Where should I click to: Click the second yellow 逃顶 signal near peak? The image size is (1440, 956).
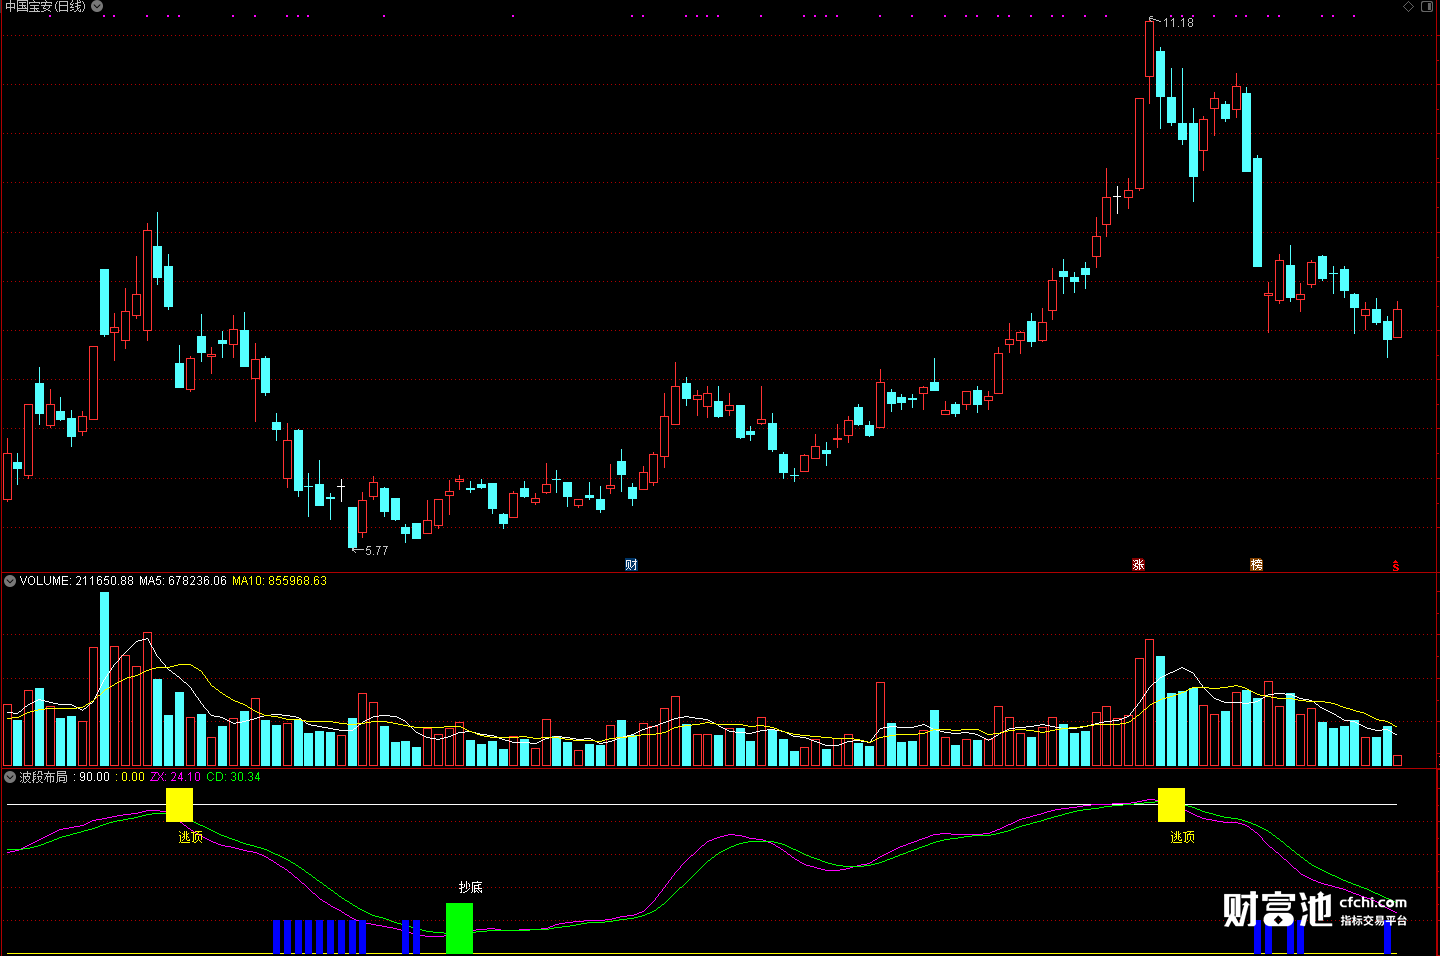1171,805
